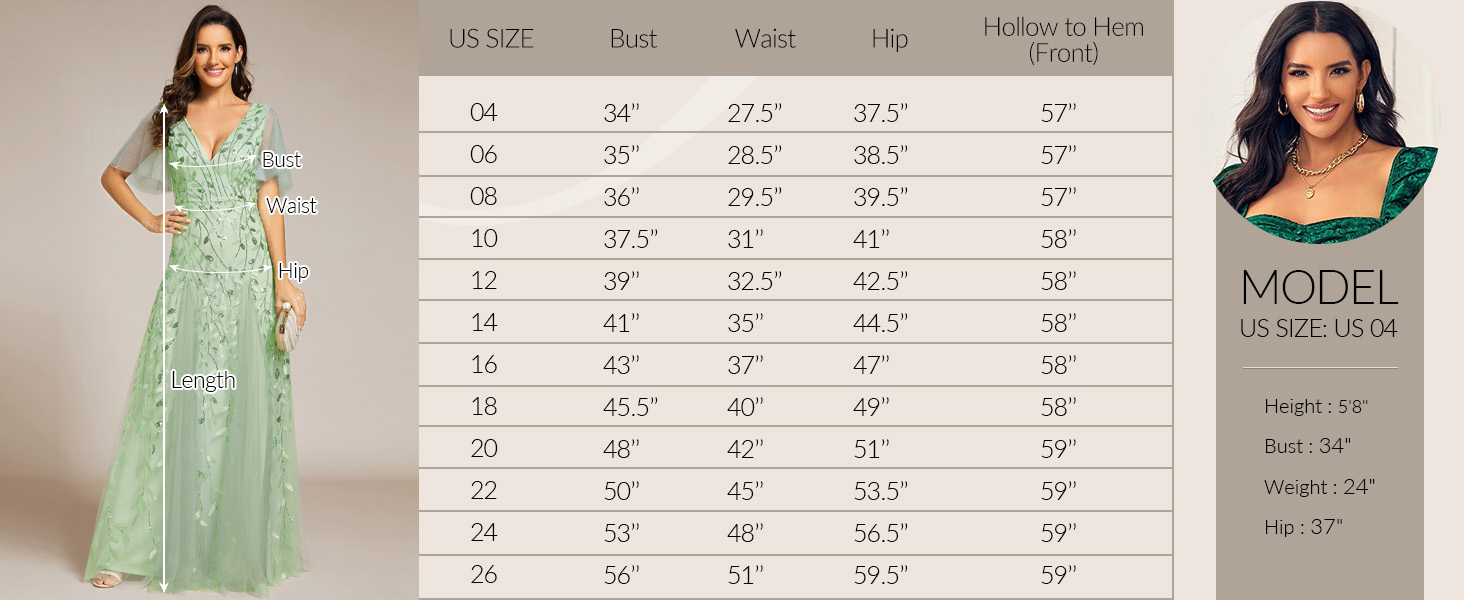
Task: Click the US SIZE column header
Action: [x=491, y=39]
